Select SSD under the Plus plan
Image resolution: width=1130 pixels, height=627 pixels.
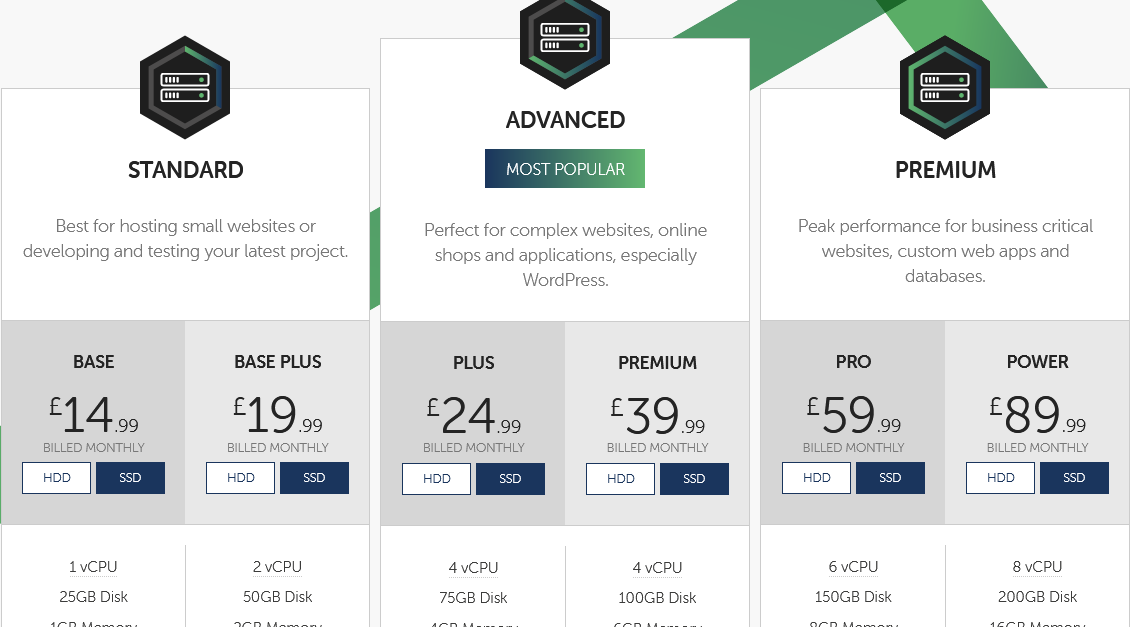(510, 479)
